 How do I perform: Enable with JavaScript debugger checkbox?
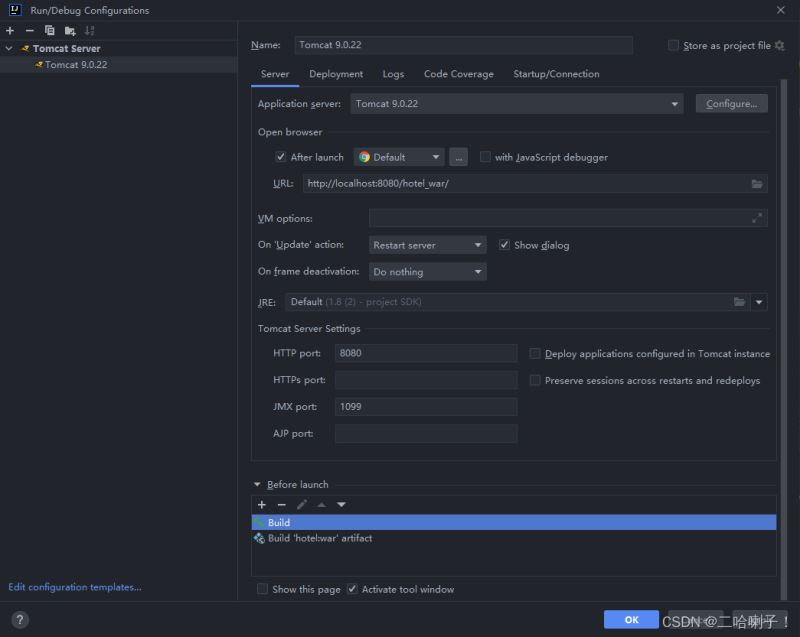point(485,157)
